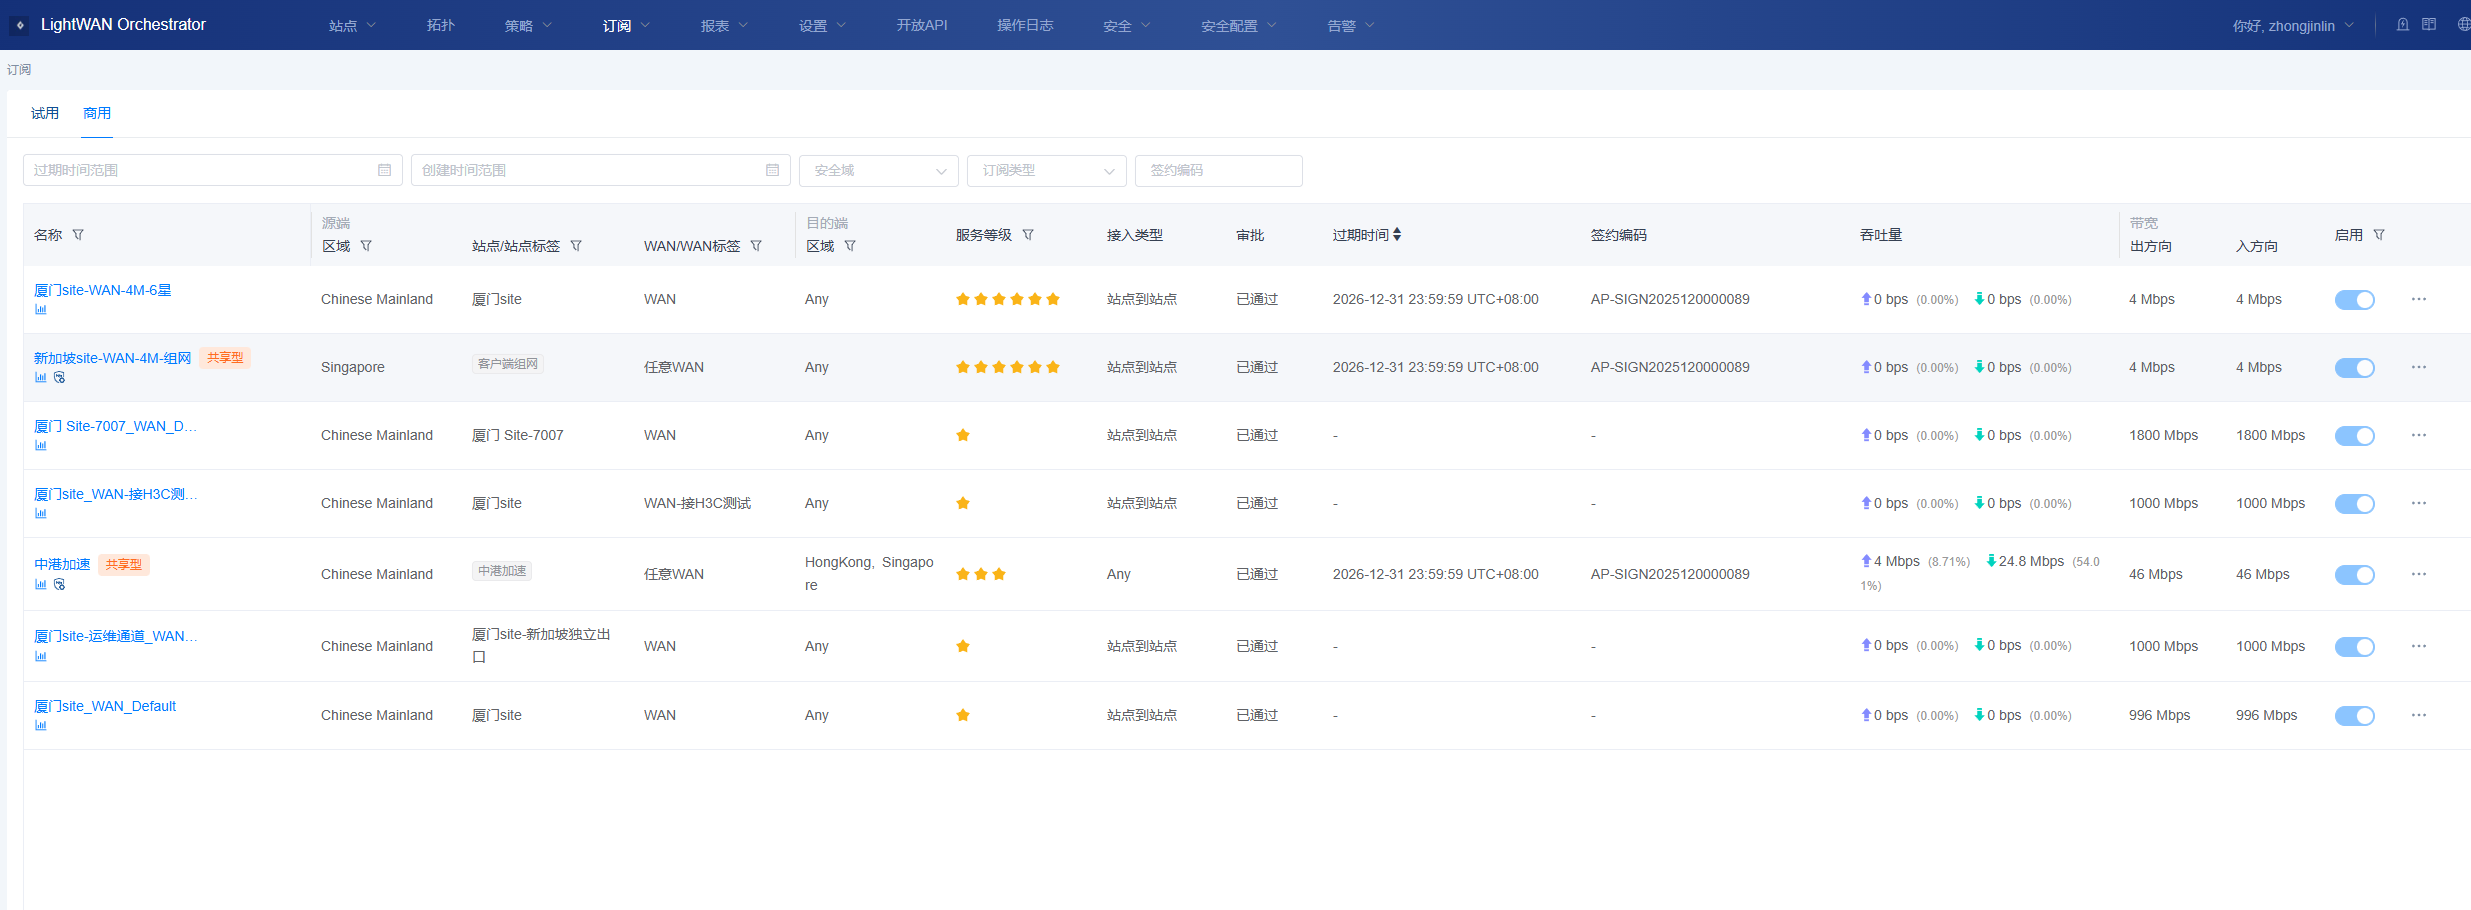The image size is (2471, 910).
Task: Click shield icon under 新加坡site-WAN-4M-组网
Action: point(60,378)
